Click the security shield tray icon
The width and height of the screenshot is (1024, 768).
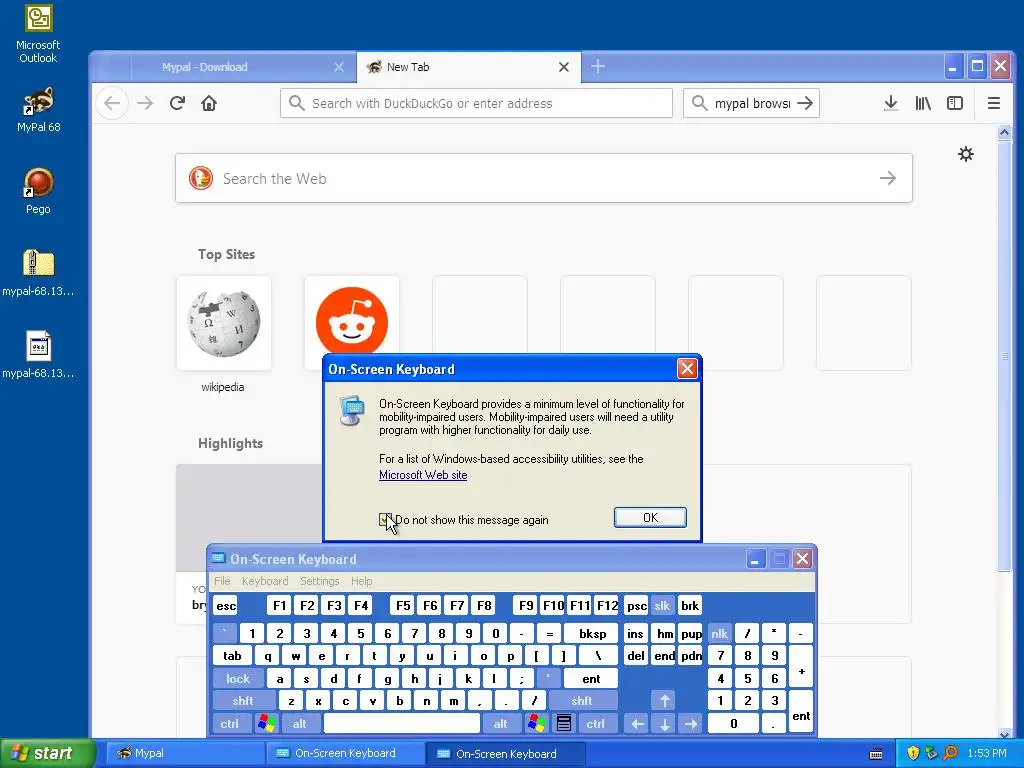coord(913,753)
